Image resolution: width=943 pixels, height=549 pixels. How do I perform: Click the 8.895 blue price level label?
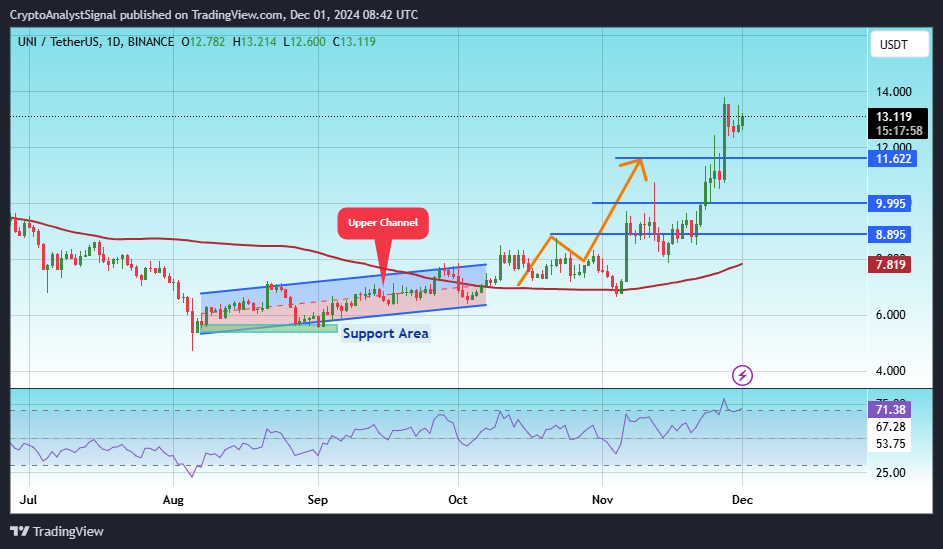click(889, 235)
